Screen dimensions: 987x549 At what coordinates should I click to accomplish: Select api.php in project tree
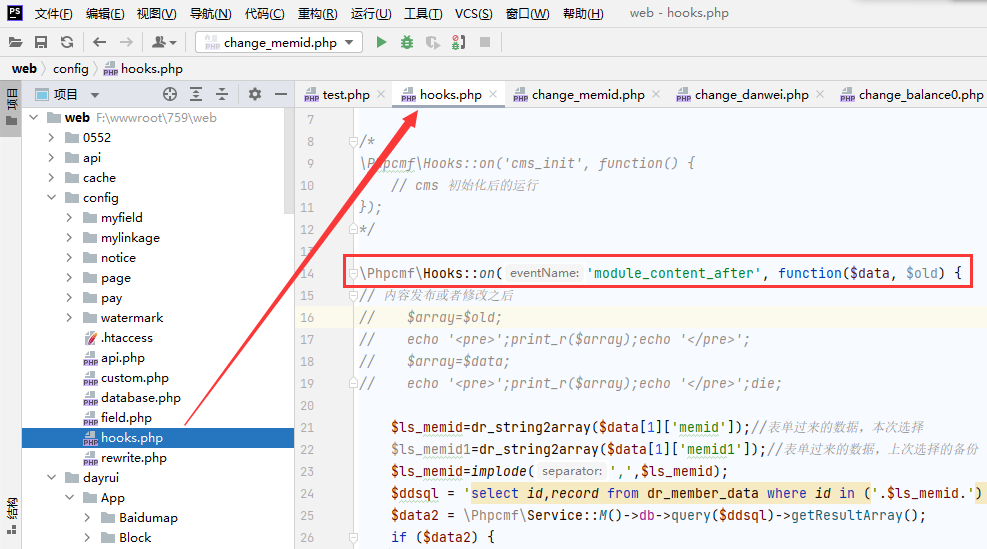pos(123,358)
